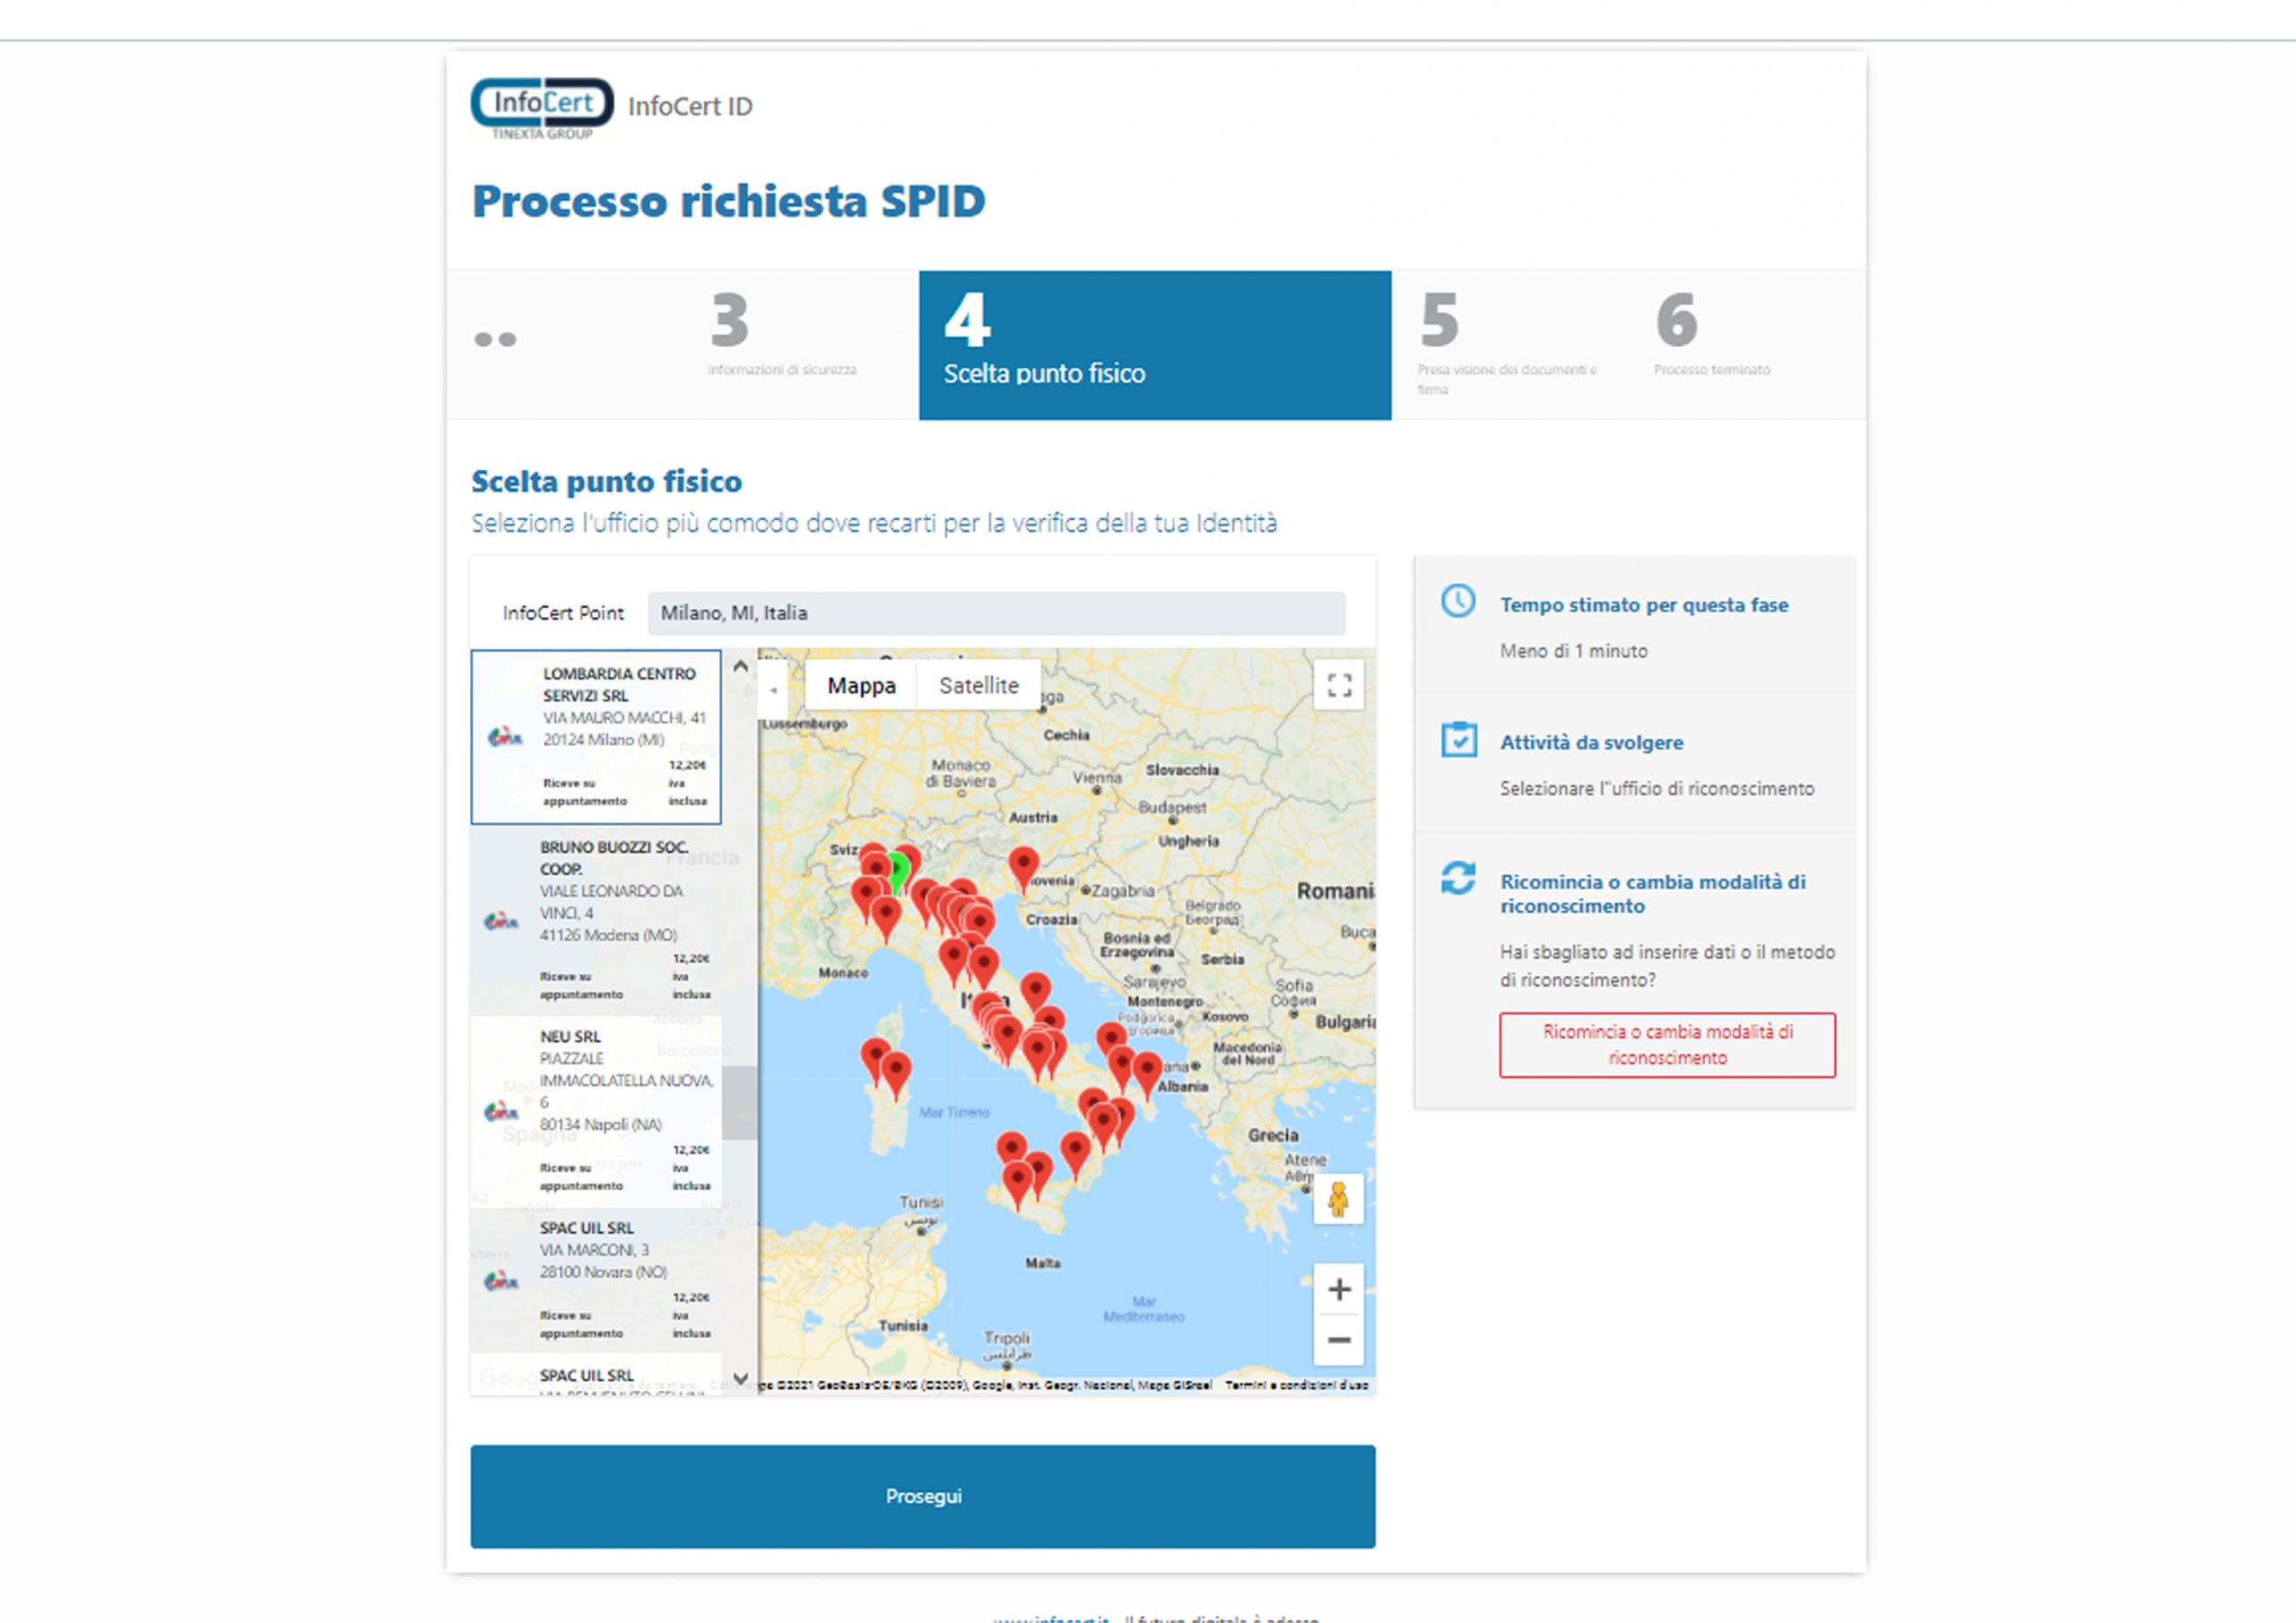Click the checklist icon near Attività da svolgere
Viewport: 2296px width, 1623px height.
click(x=1459, y=740)
